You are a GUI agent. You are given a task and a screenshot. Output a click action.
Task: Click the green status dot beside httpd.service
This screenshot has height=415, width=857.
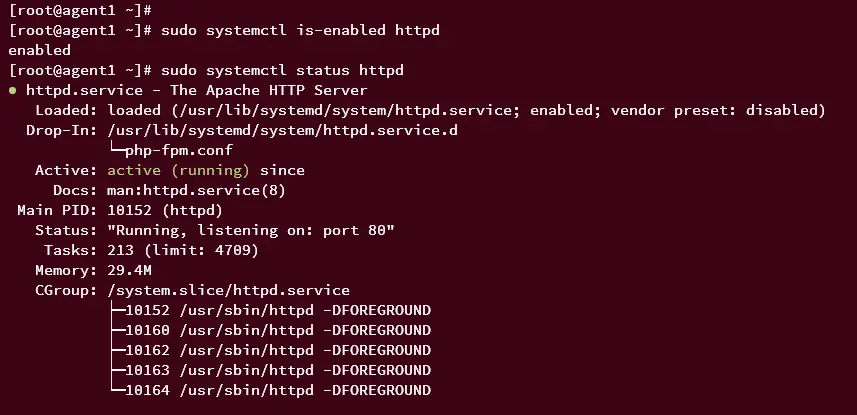[x=13, y=91]
